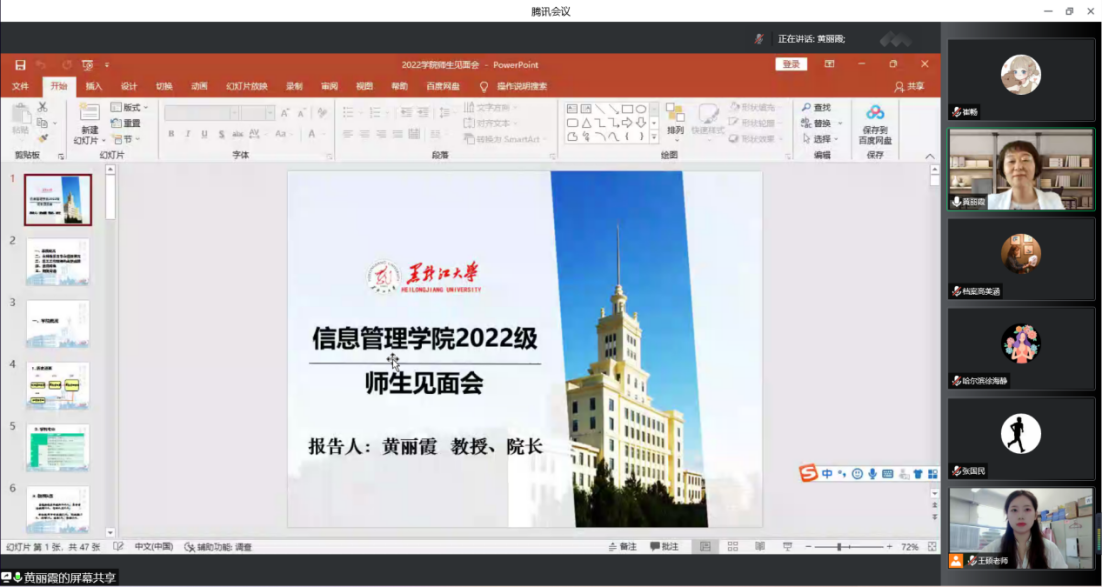Open the Select (选择) dropdown
Viewport: 1102px width, 587px height.
[820, 139]
